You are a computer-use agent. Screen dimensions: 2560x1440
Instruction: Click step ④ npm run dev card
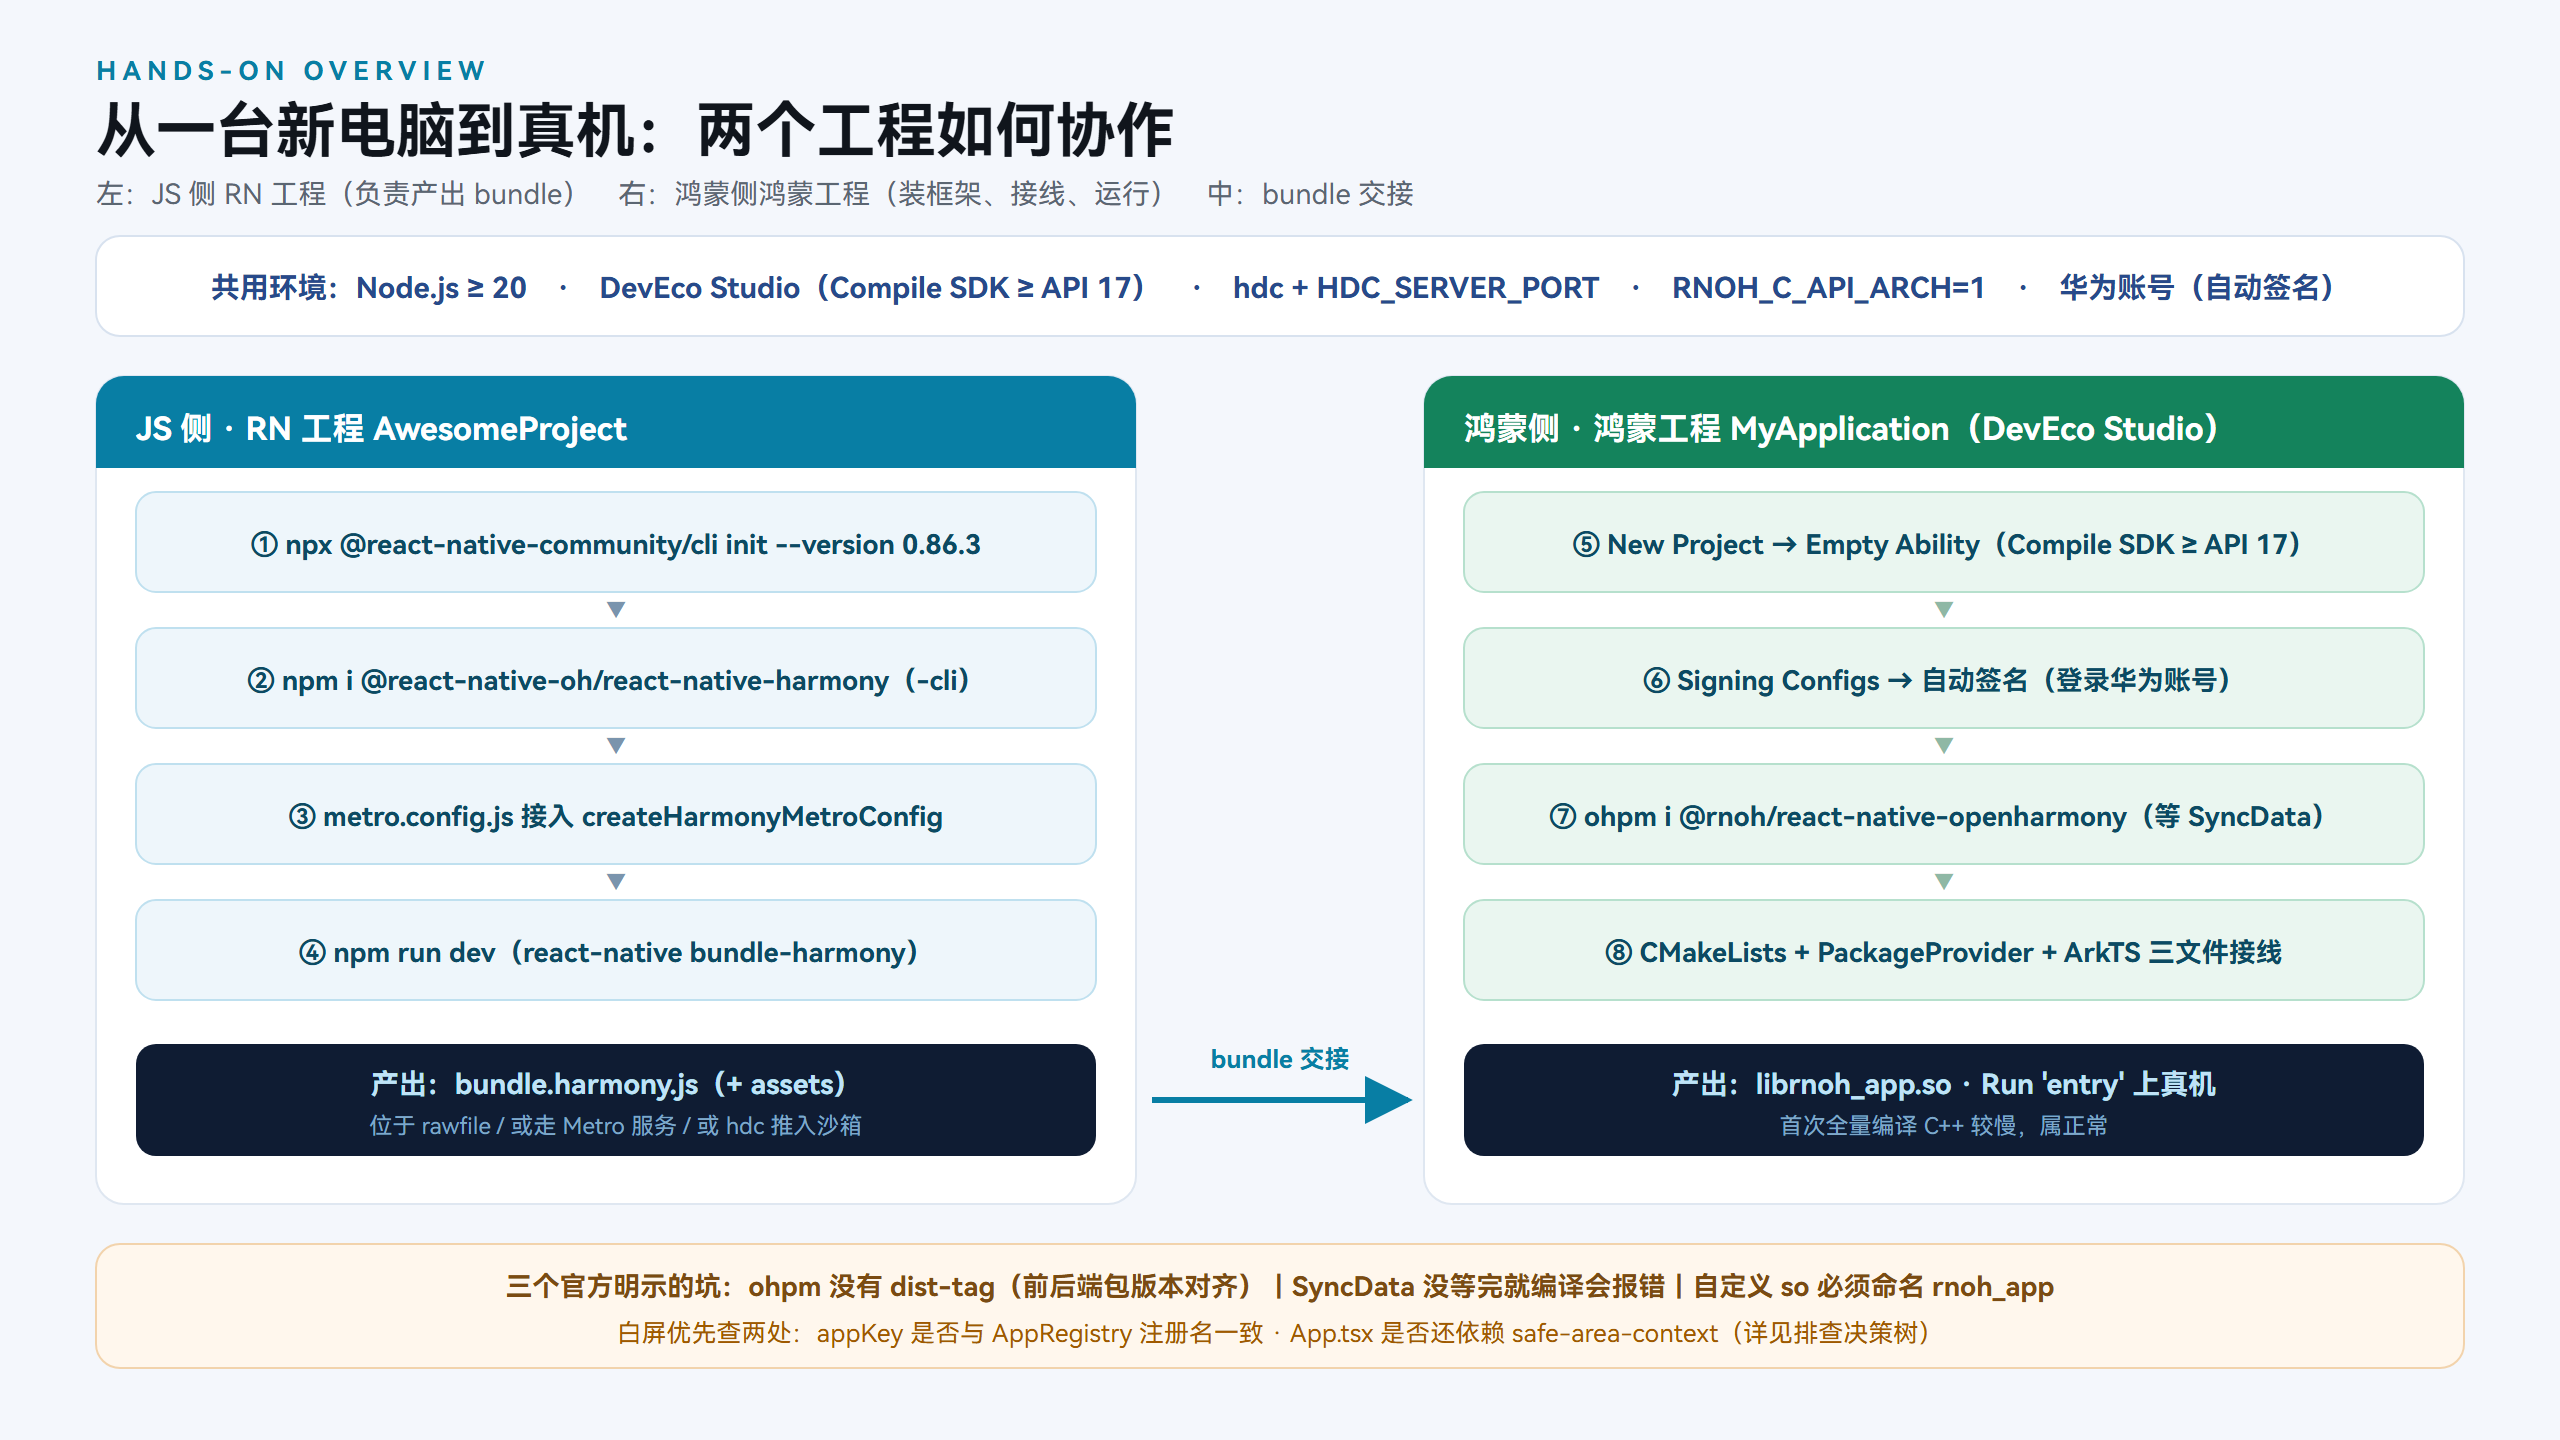[x=616, y=950]
